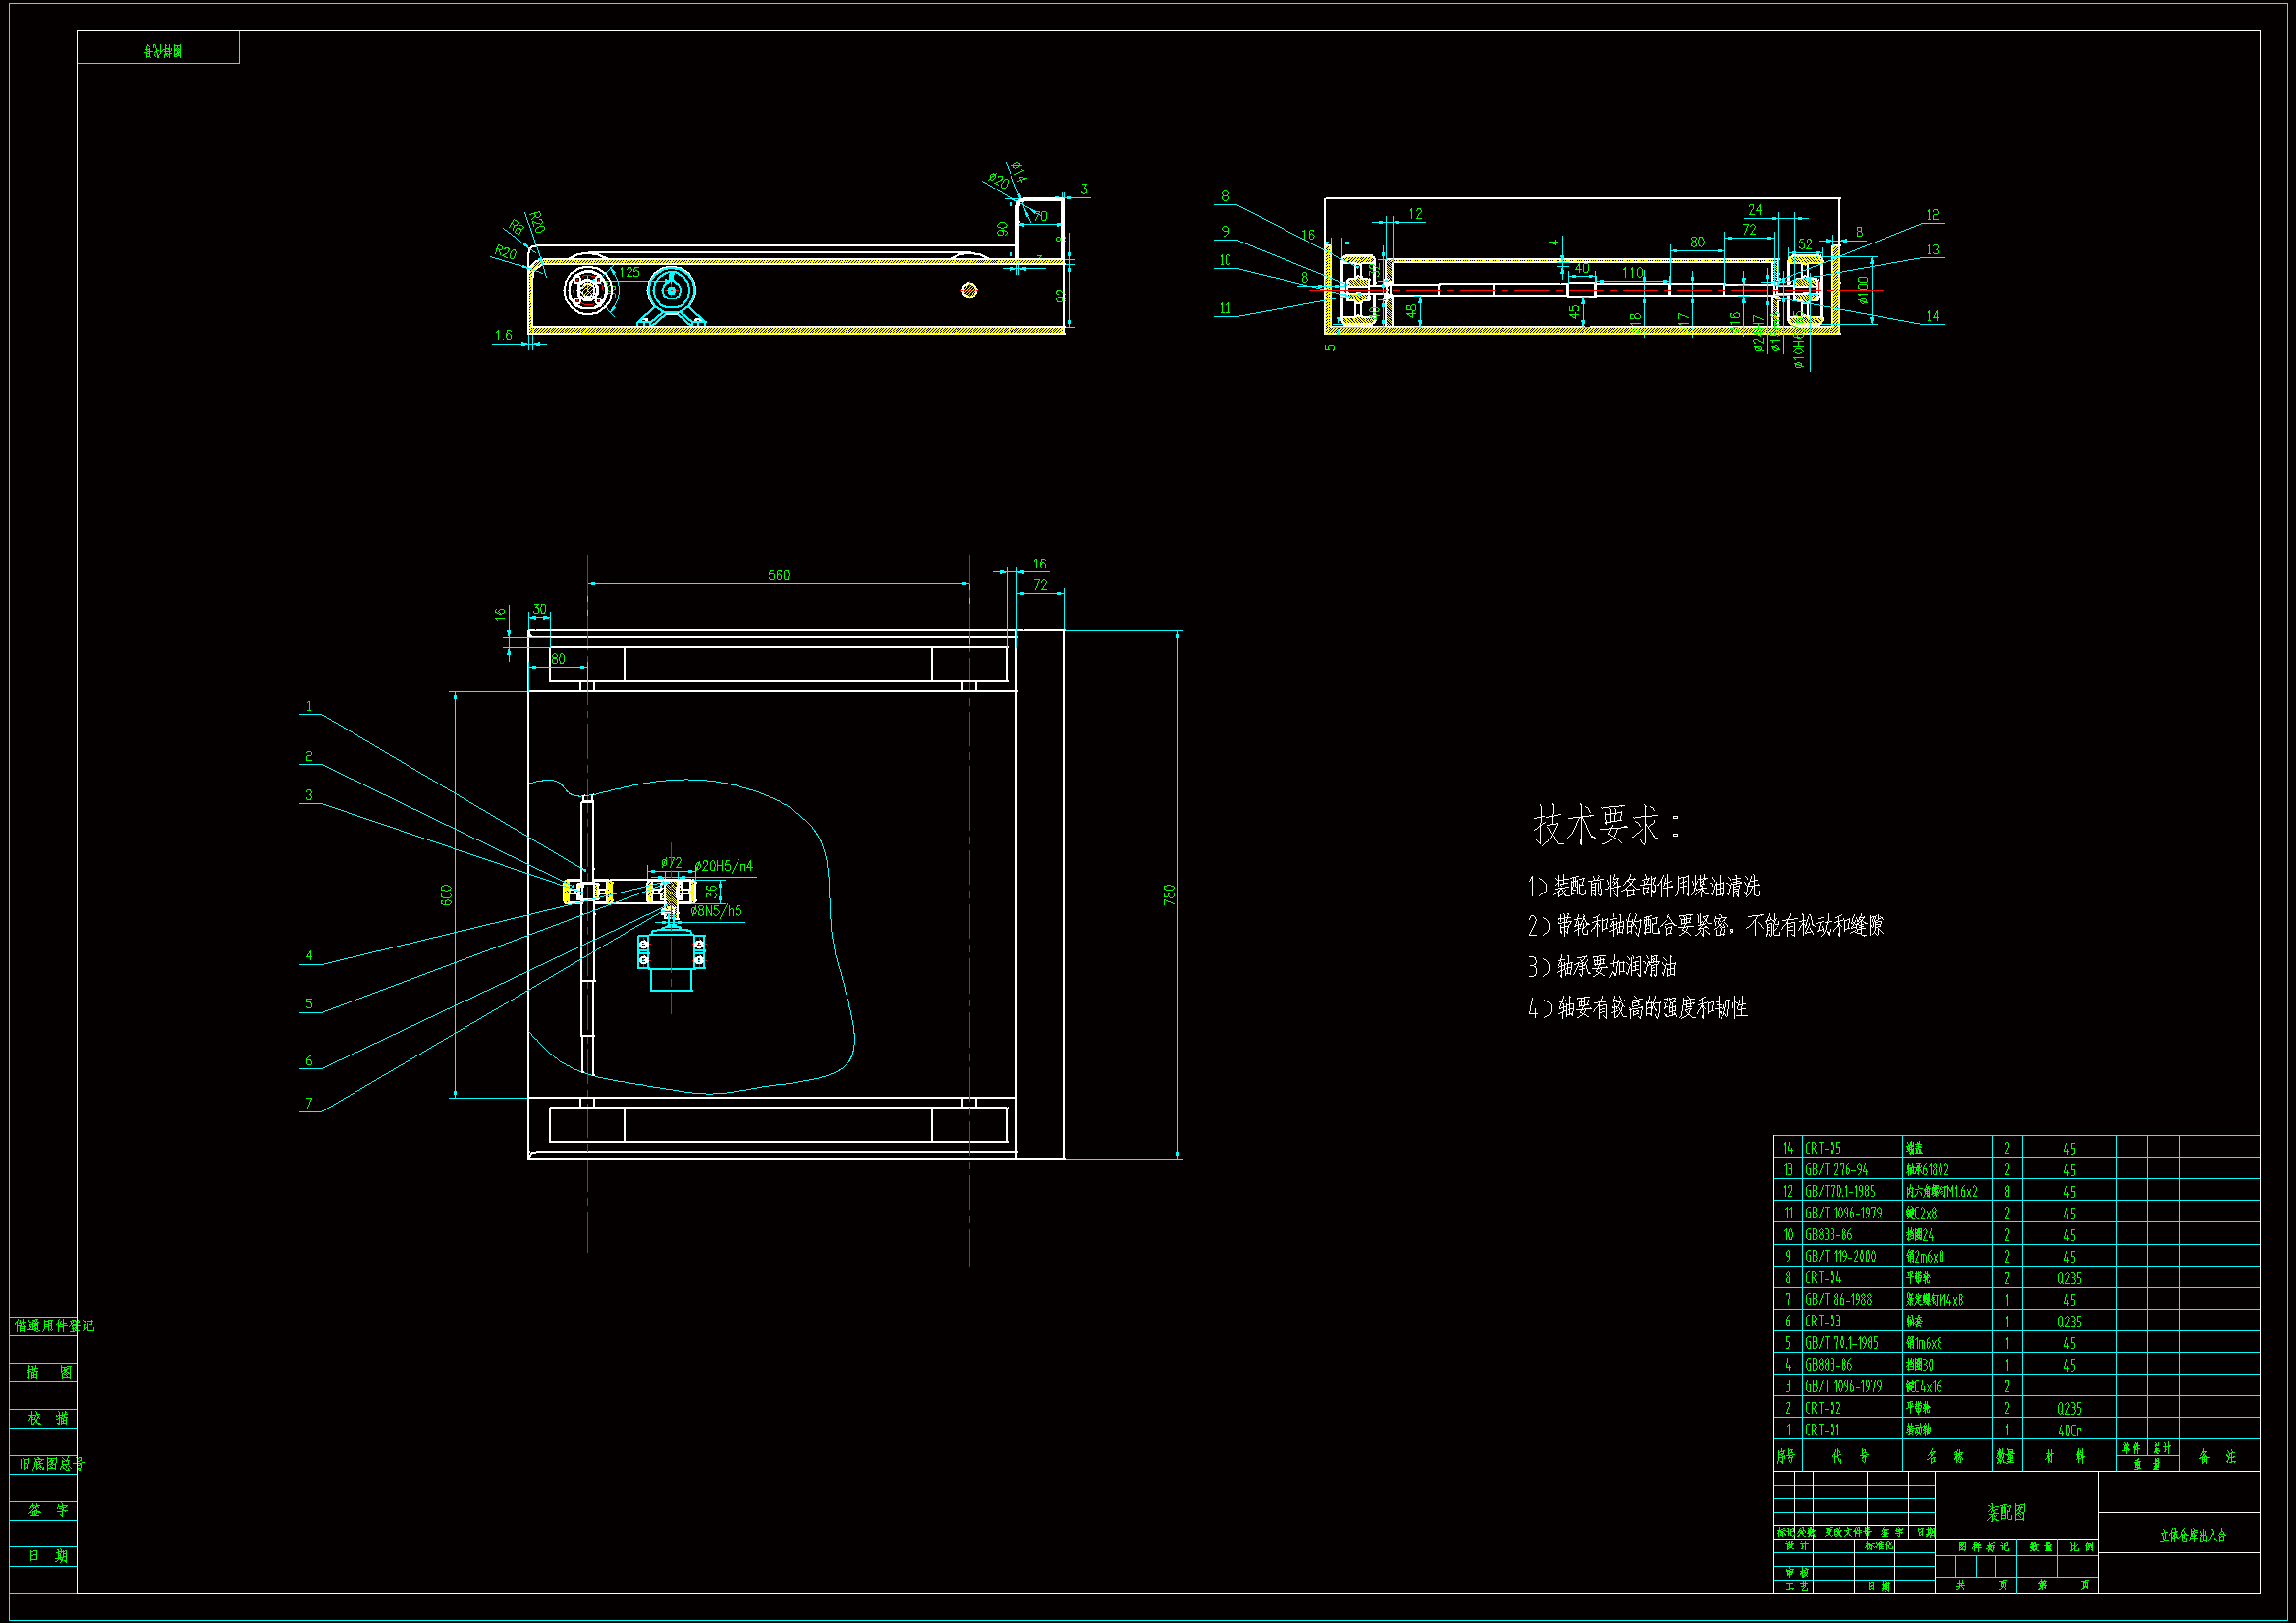This screenshot has height=1623, width=2296.
Task: Click technical requirement line 3 about bearing lubrication
Action: point(1602,967)
